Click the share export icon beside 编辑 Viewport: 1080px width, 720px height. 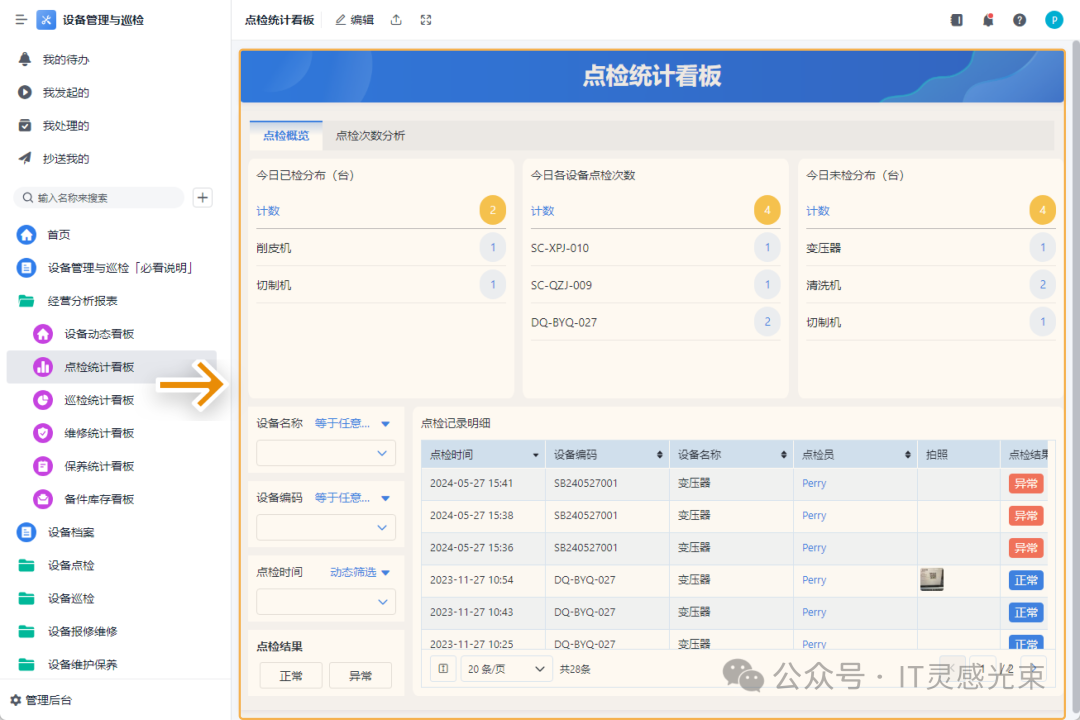coord(396,20)
